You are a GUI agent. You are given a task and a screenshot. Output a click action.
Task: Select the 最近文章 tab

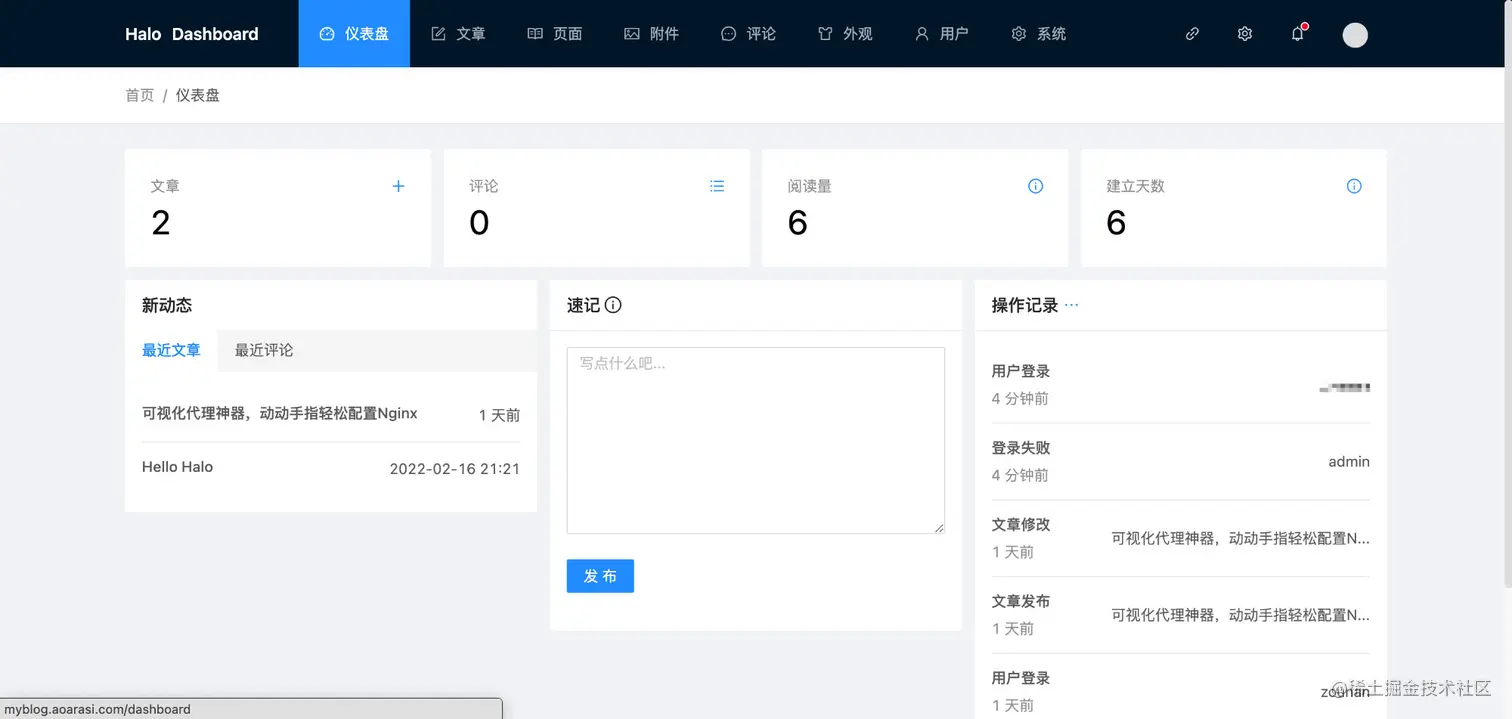point(171,350)
